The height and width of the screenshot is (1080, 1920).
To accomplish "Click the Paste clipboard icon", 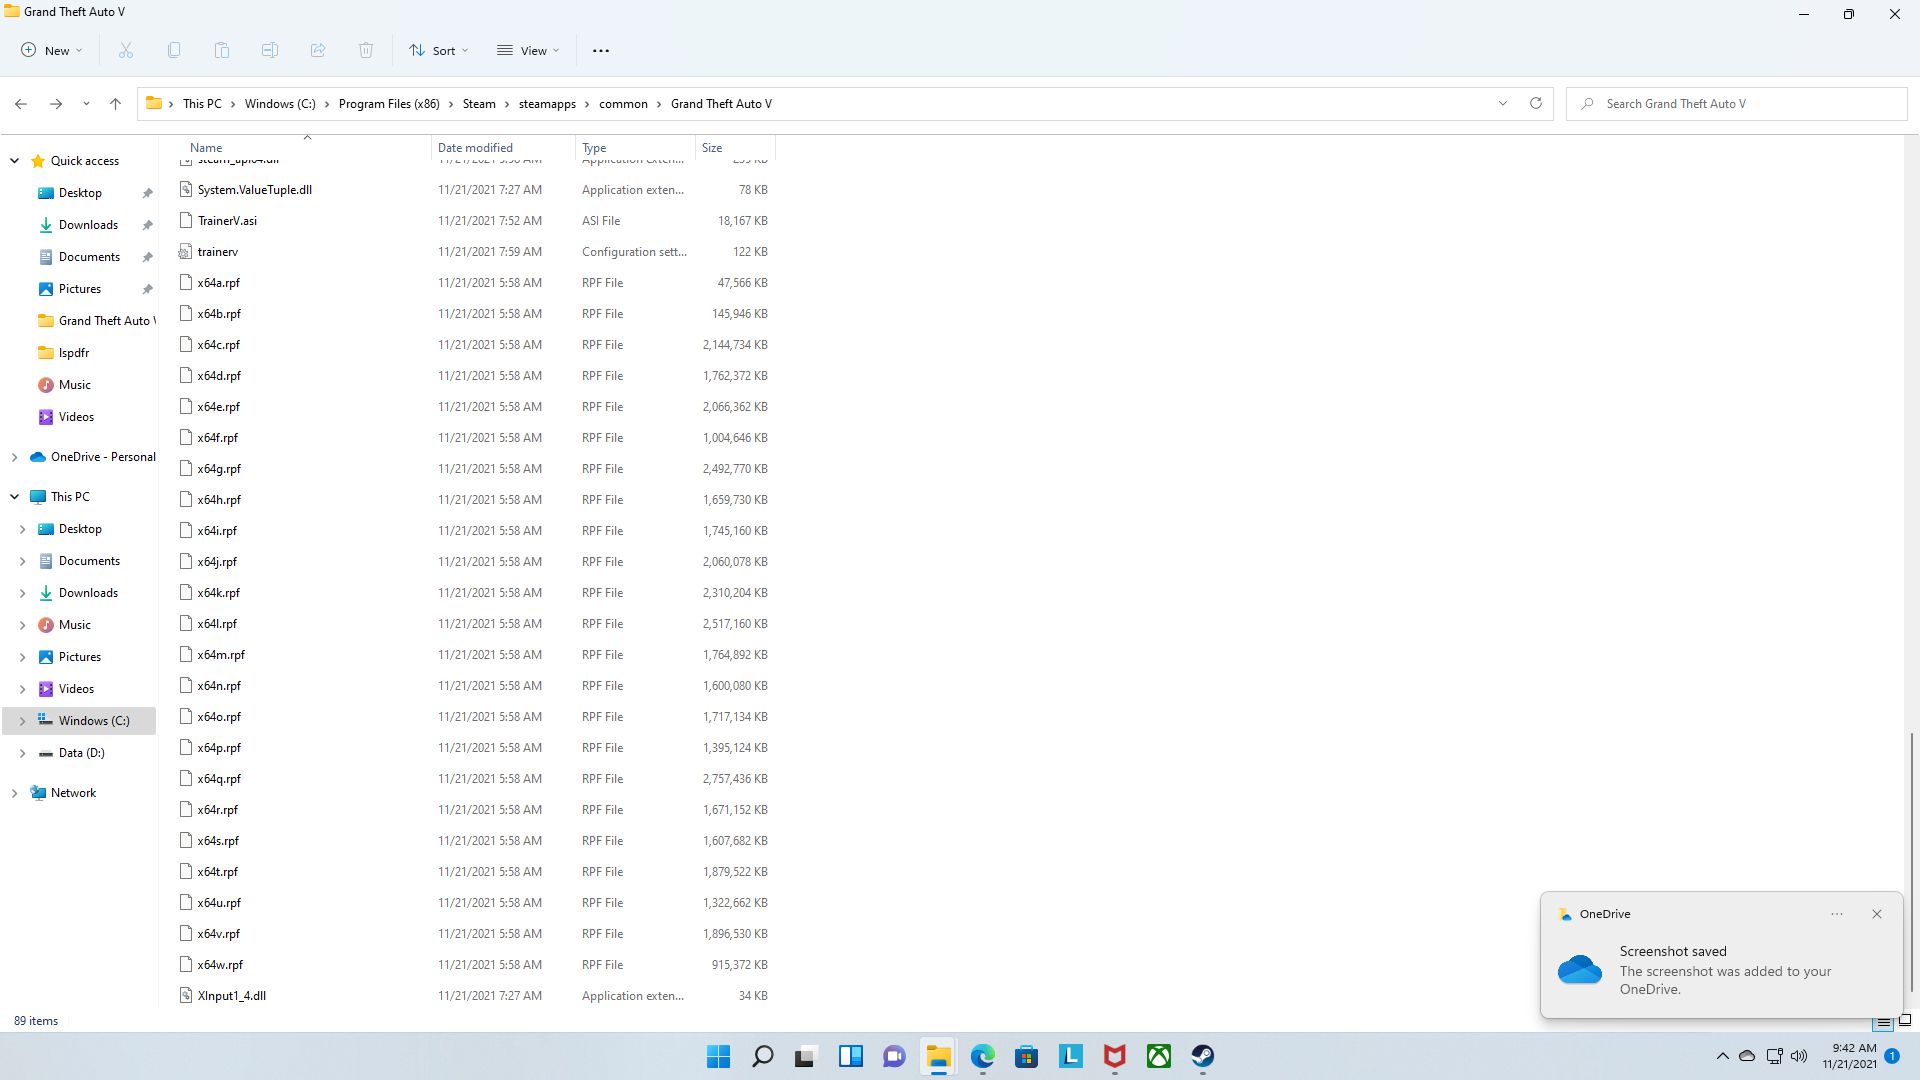I will [x=222, y=50].
